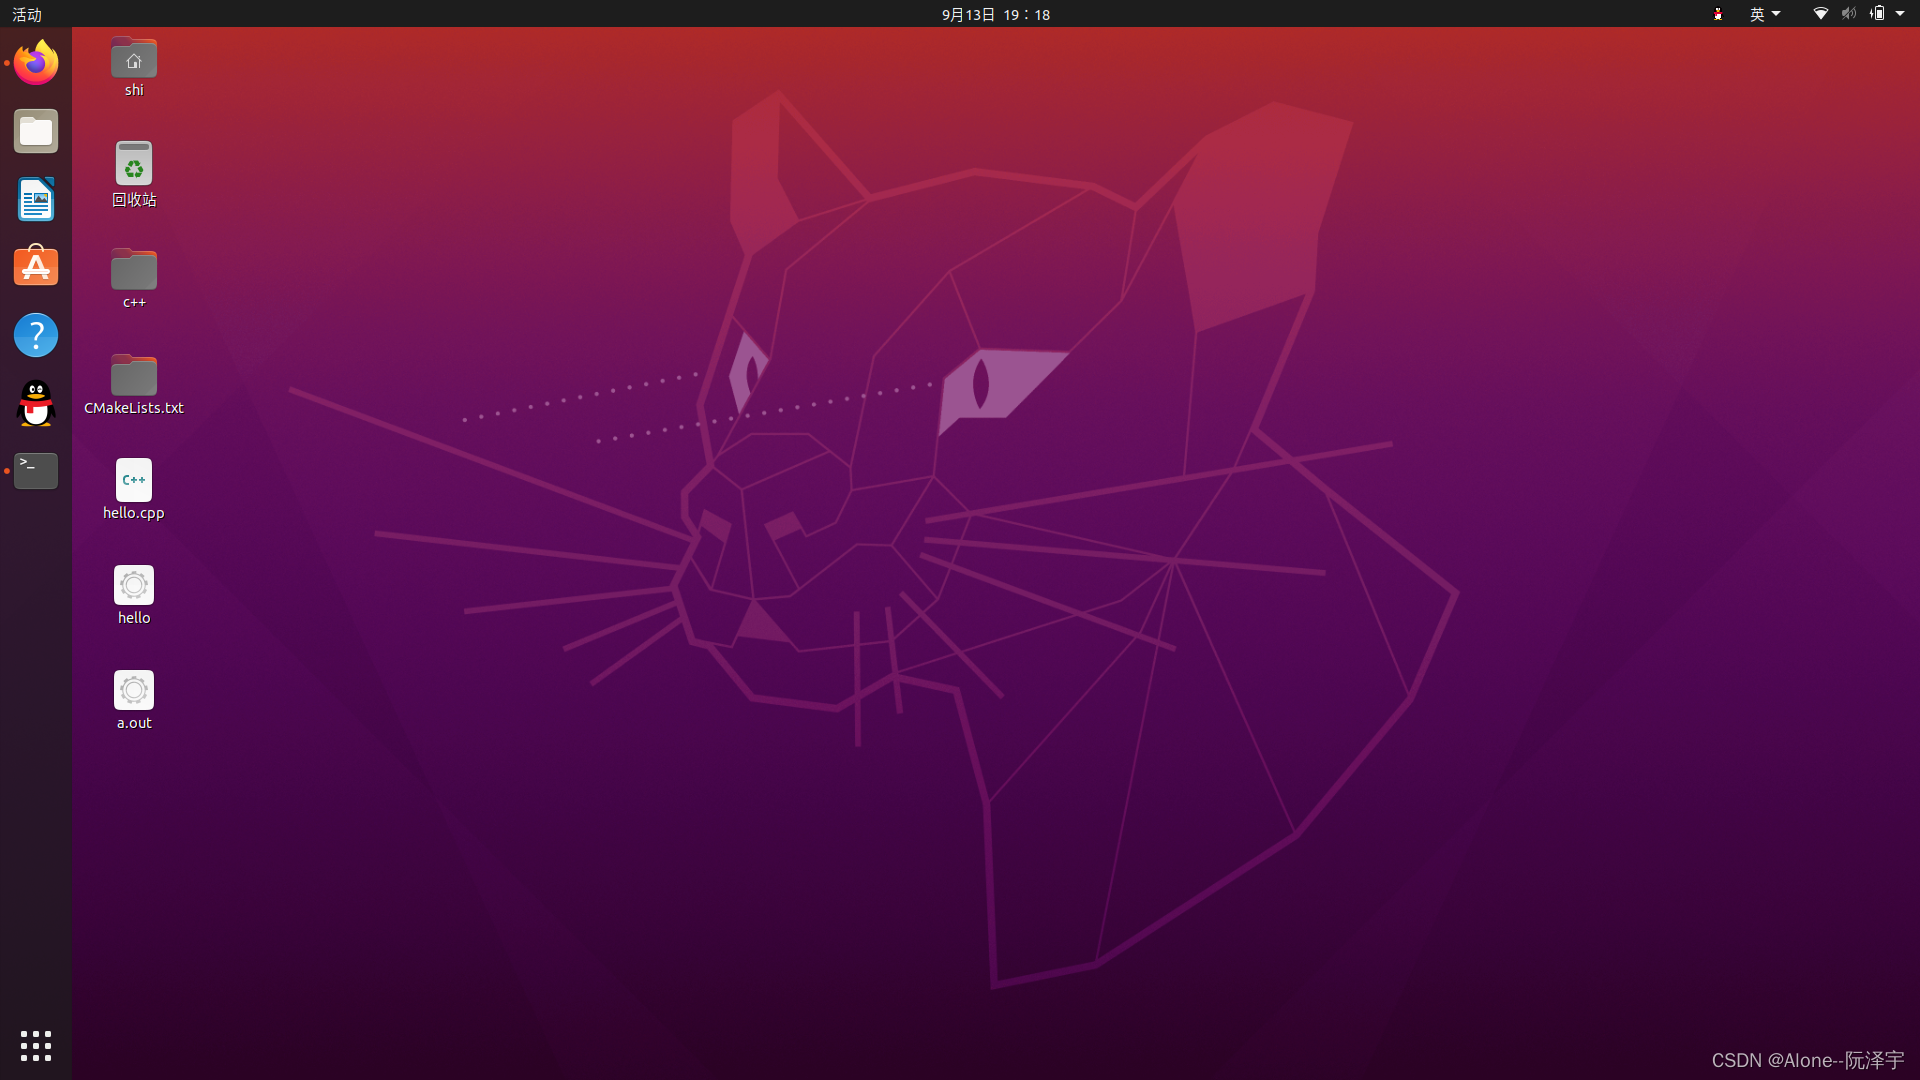
Task: Click the QQ tray indicator in top bar
Action: (x=1718, y=14)
